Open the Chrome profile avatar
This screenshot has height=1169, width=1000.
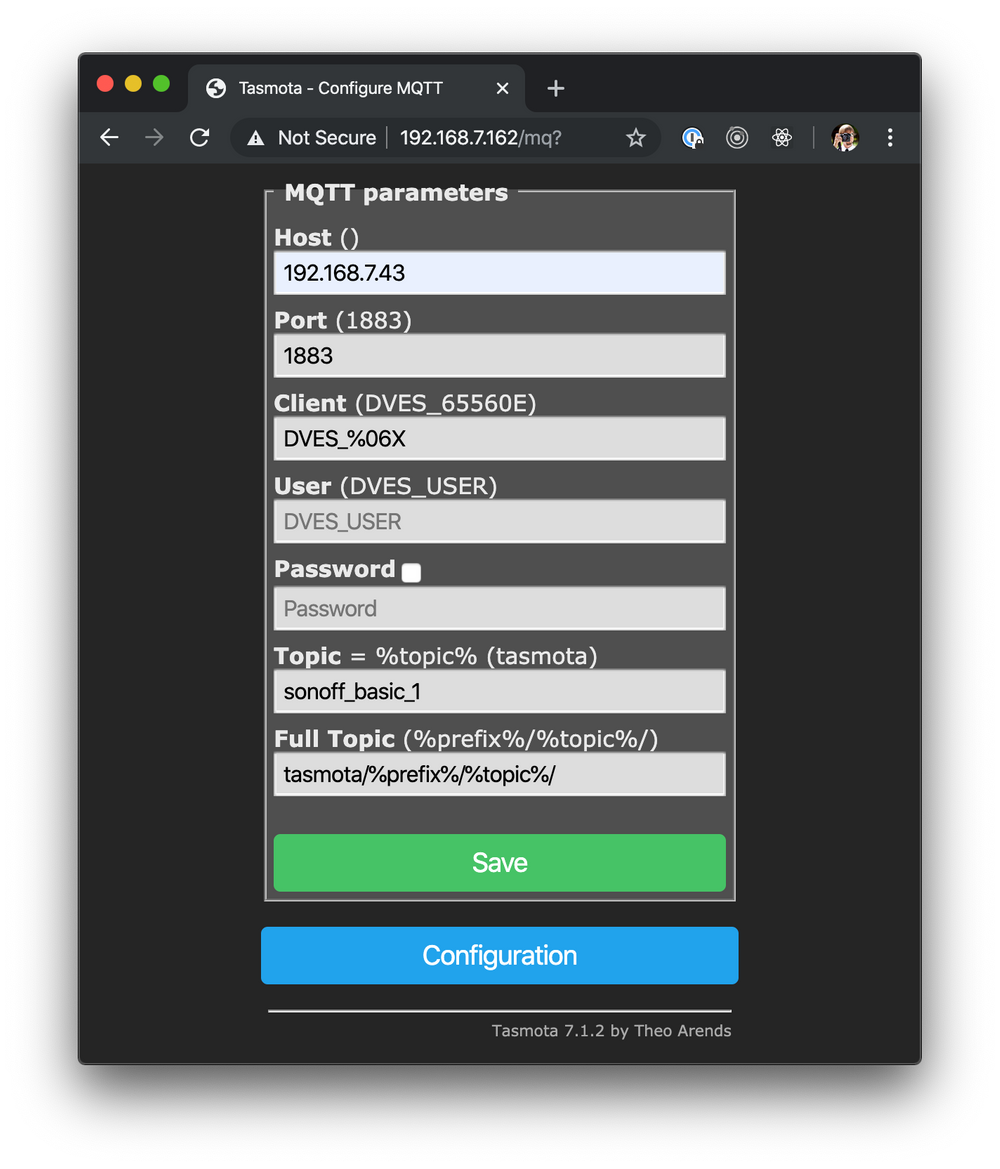pyautogui.click(x=845, y=138)
